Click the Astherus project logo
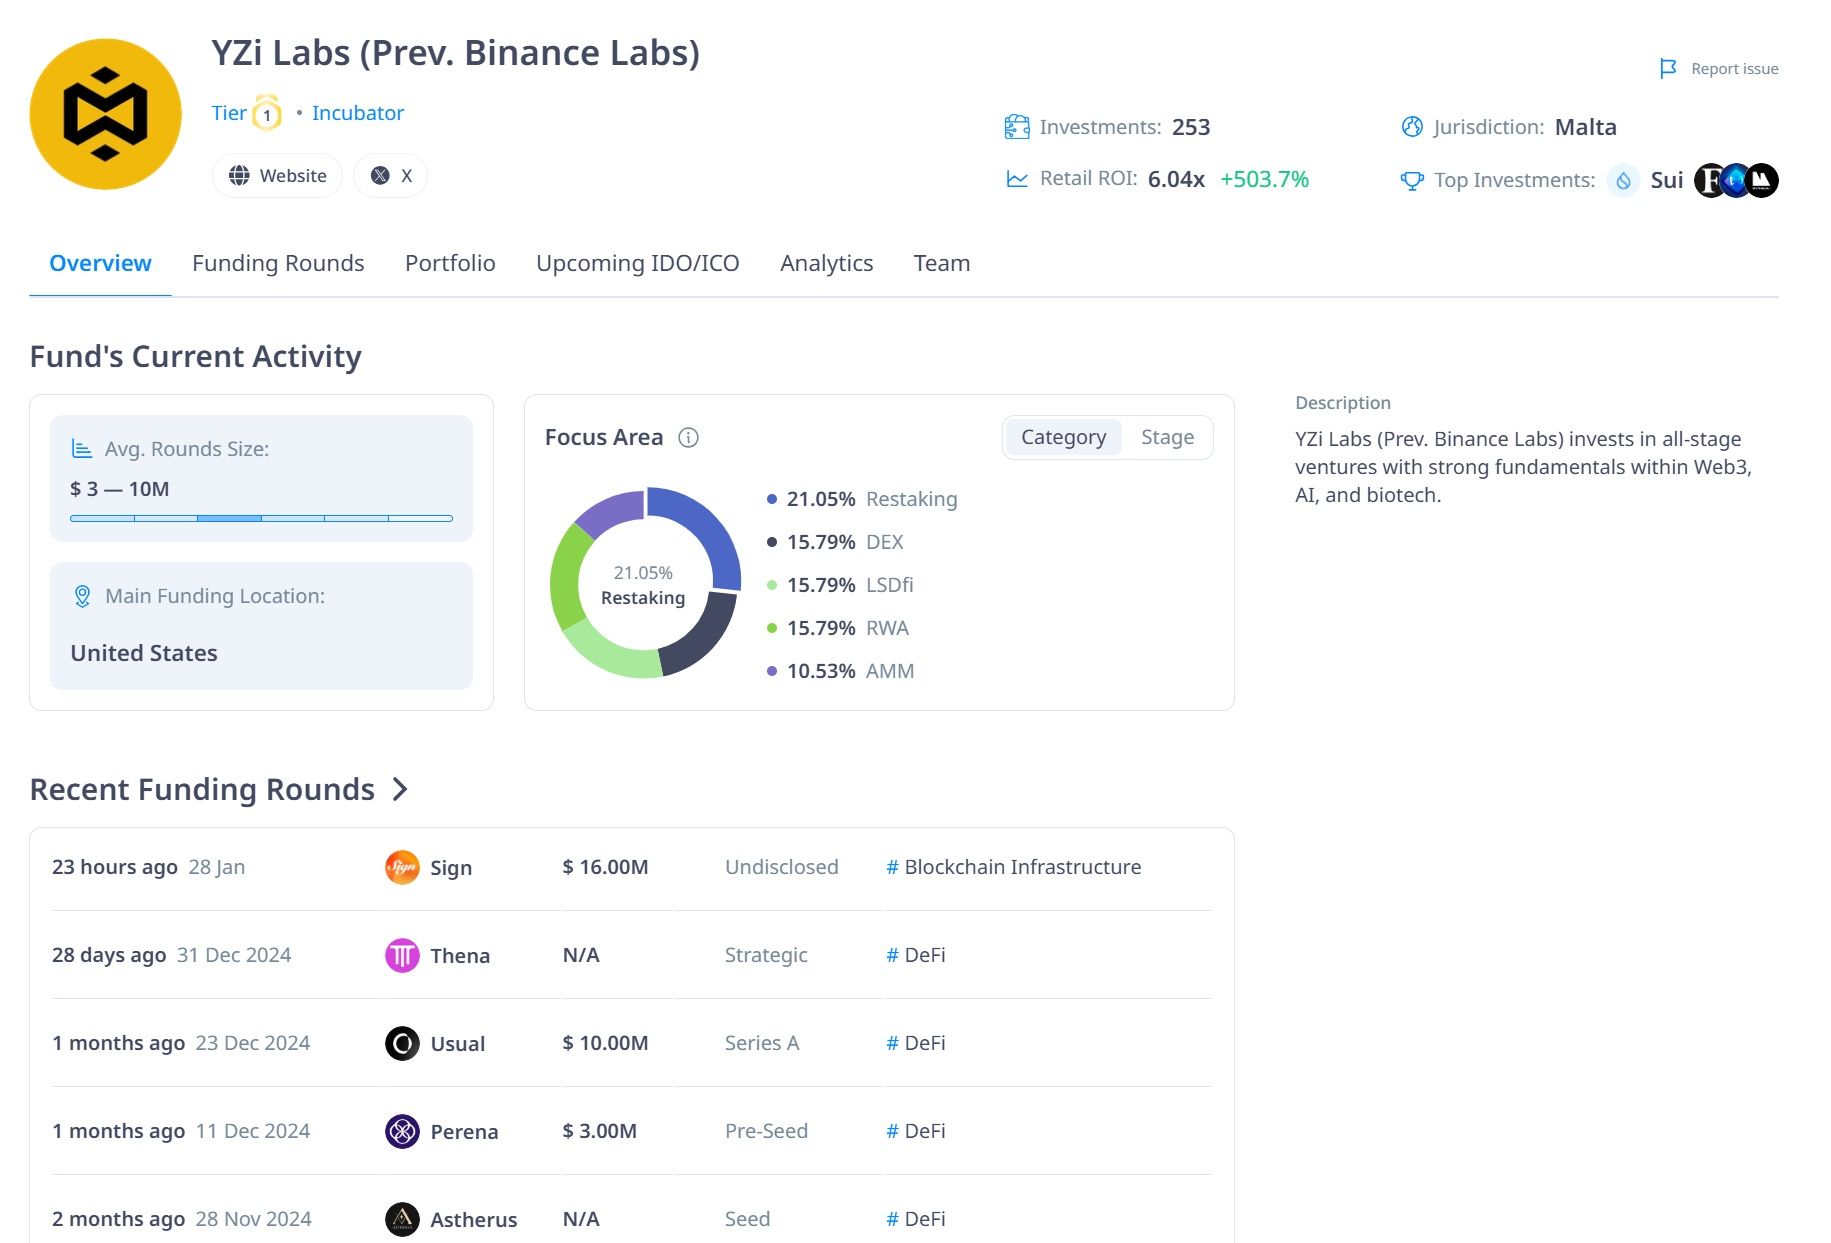 (x=402, y=1219)
